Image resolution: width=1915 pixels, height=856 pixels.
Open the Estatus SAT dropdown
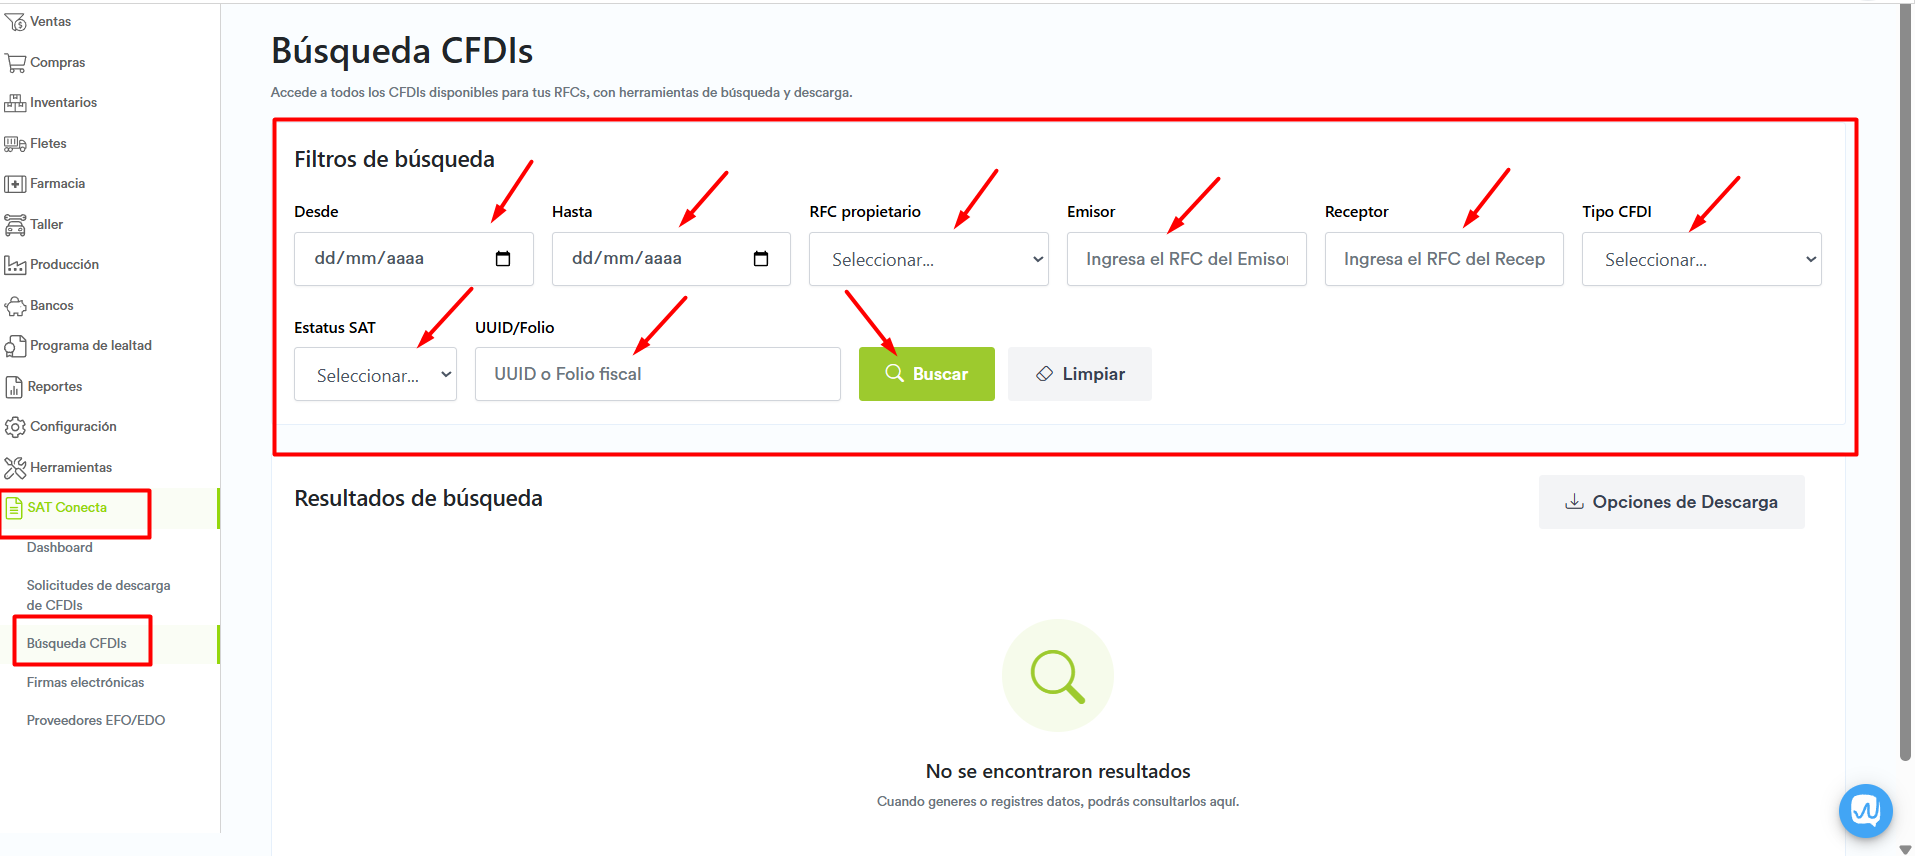(x=375, y=375)
